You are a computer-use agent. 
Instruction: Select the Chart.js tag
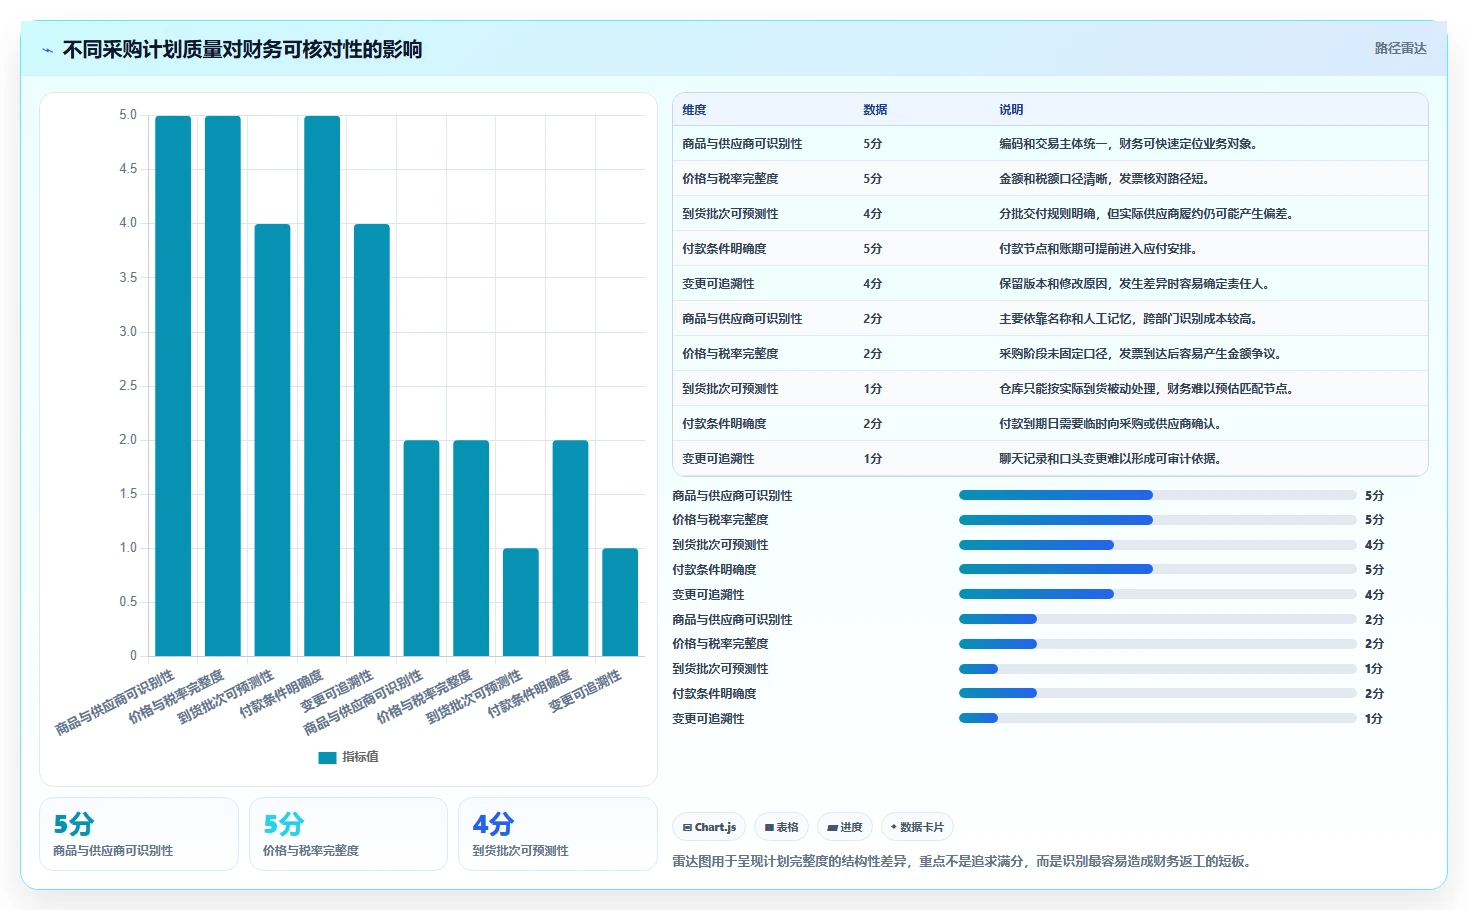click(709, 827)
